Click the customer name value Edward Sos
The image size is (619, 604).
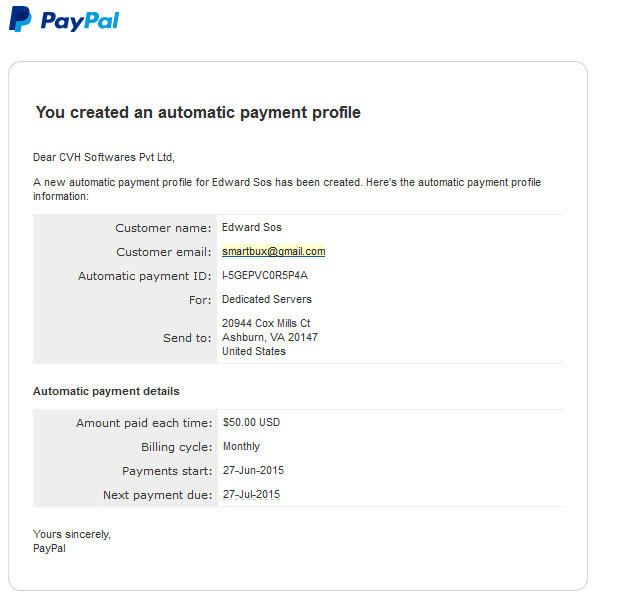252,227
